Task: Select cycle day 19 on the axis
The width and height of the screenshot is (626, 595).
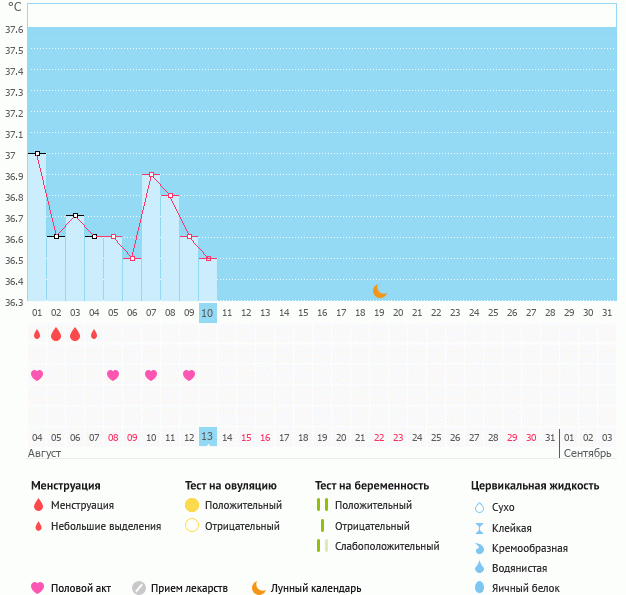Action: pyautogui.click(x=379, y=313)
